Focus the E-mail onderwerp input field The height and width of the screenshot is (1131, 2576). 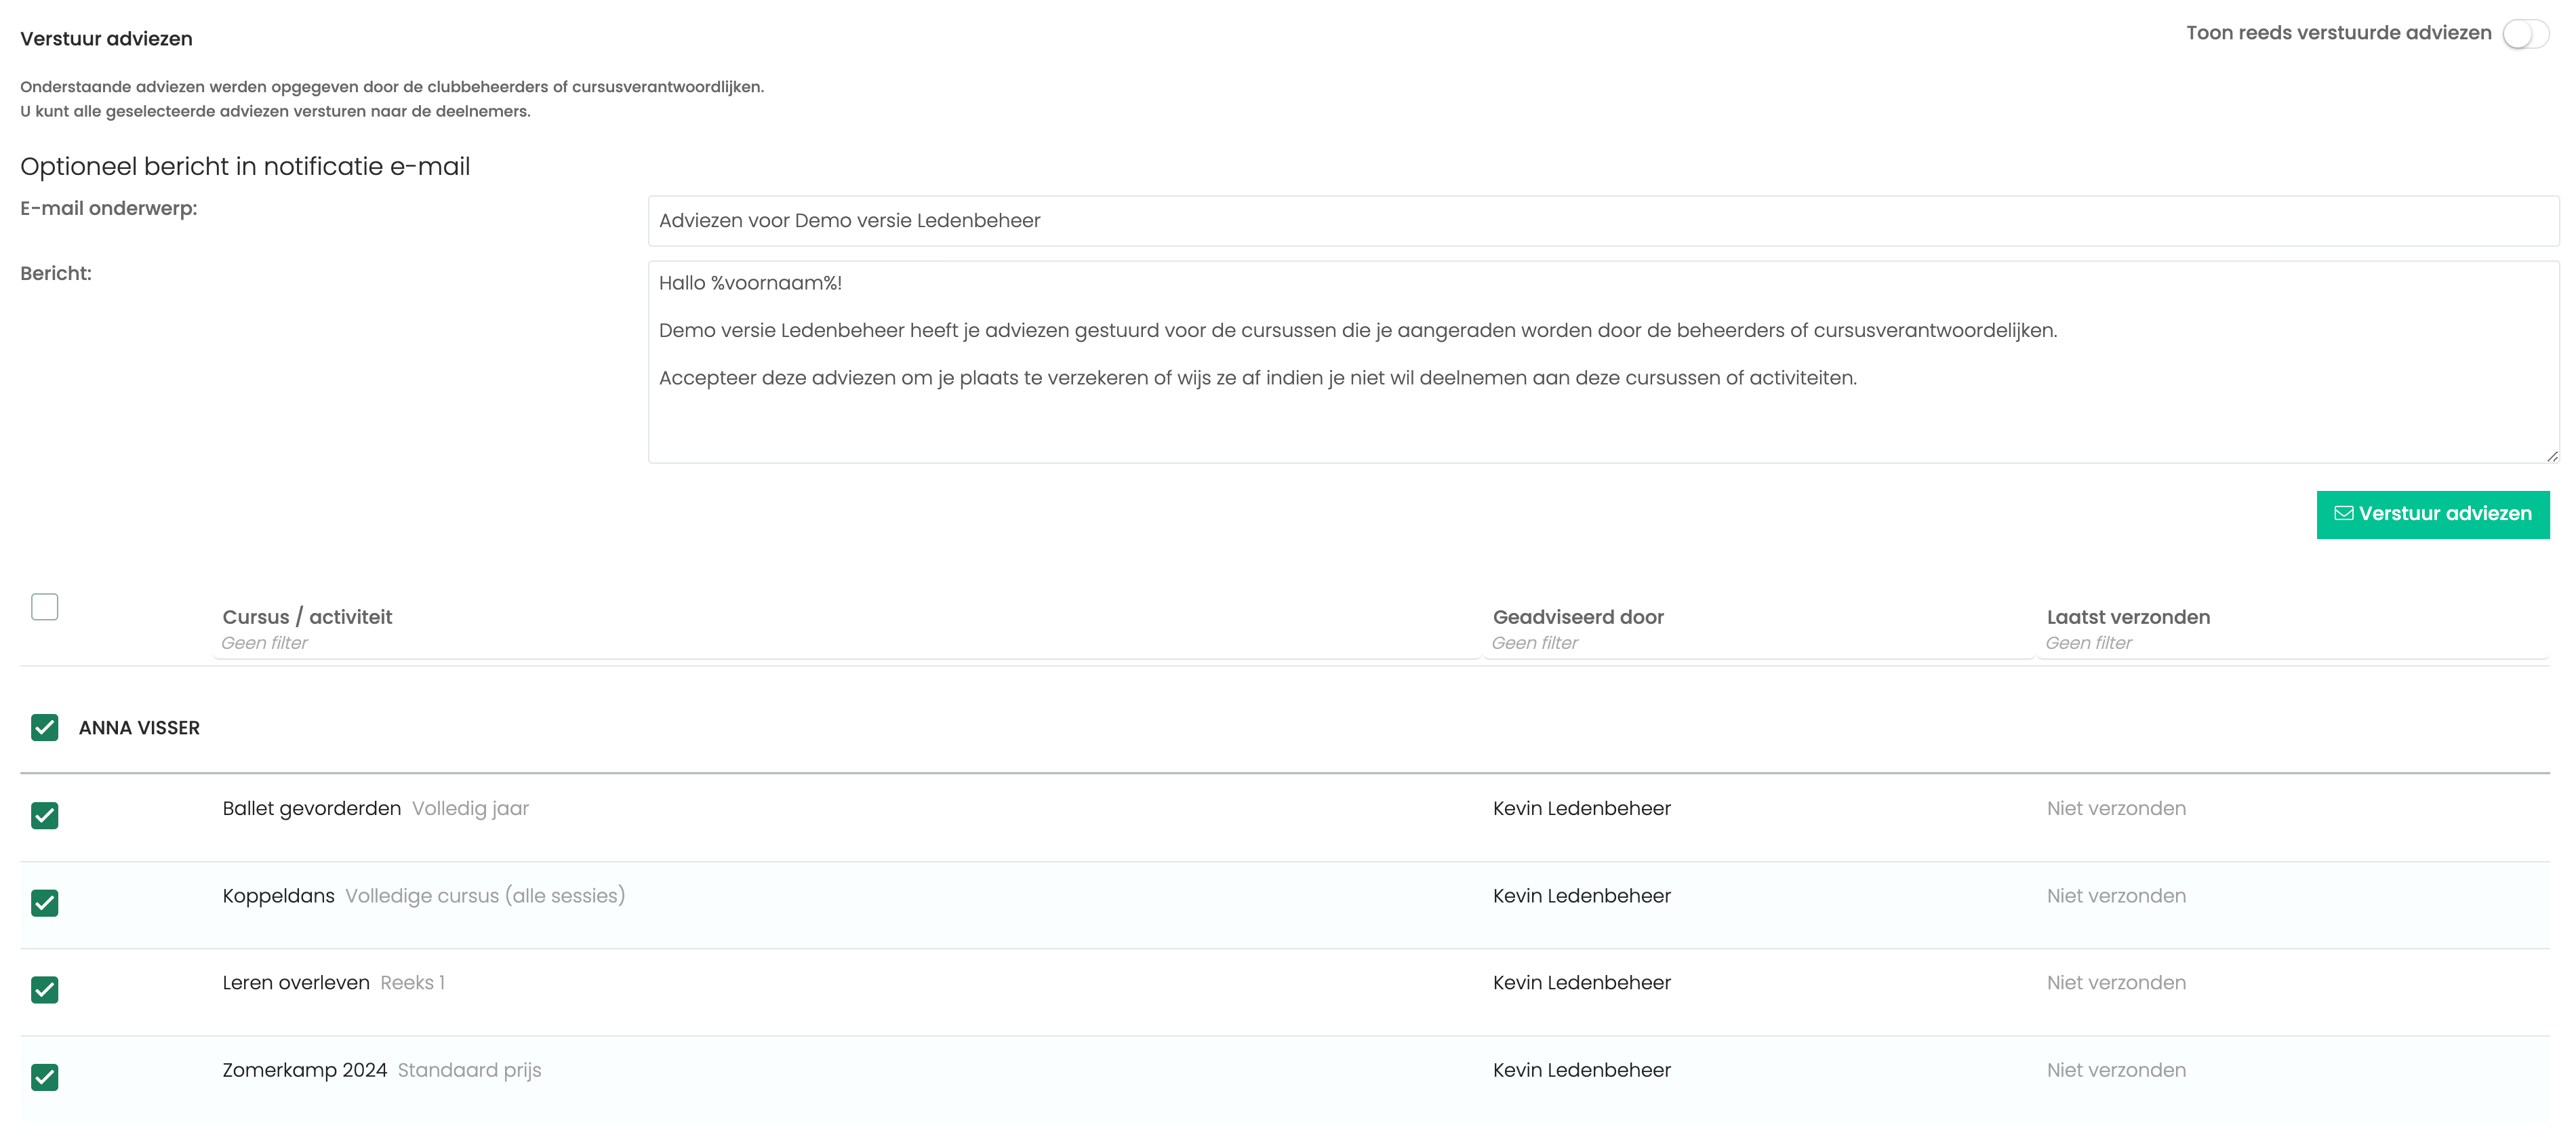click(1603, 221)
